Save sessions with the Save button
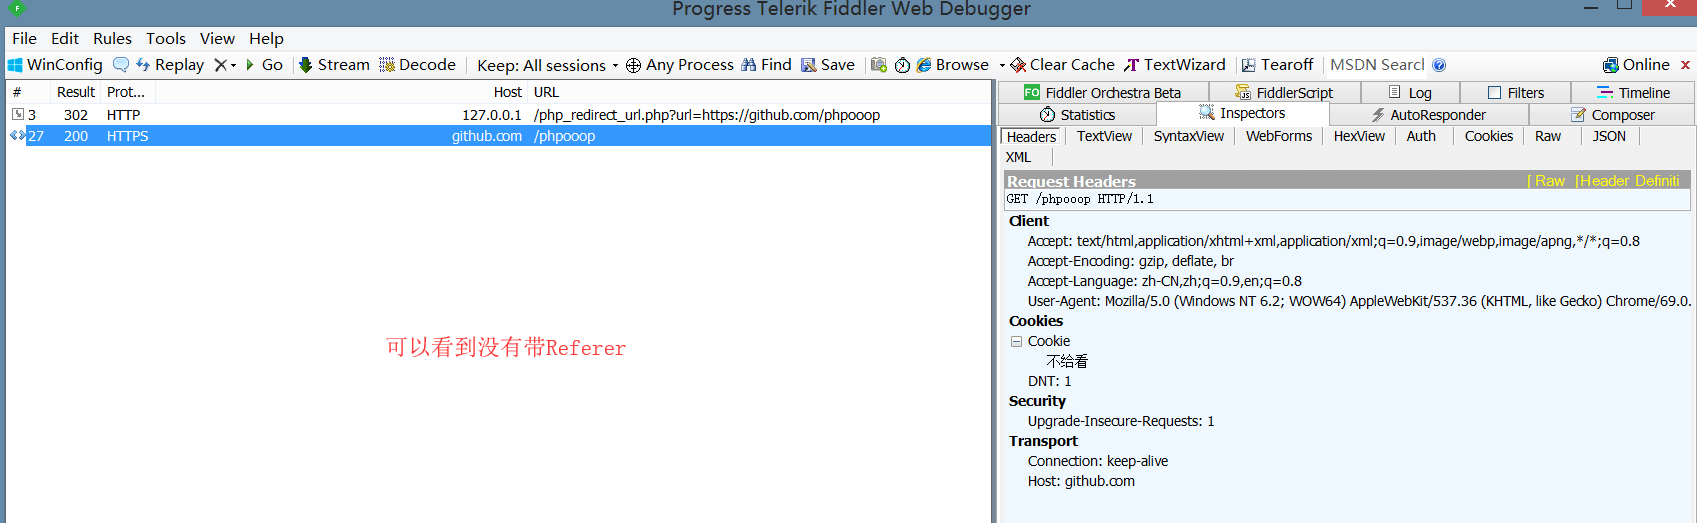1697x523 pixels. [x=827, y=65]
